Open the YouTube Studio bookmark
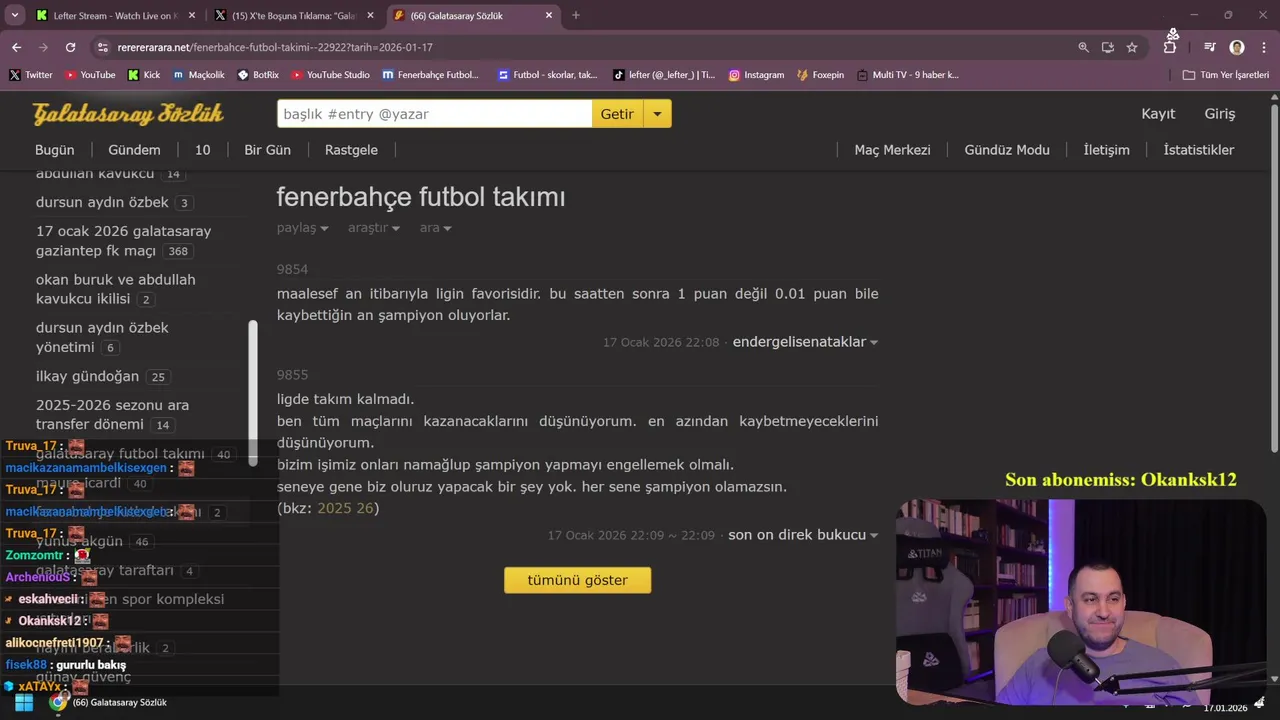This screenshot has width=1280, height=720. (x=330, y=75)
